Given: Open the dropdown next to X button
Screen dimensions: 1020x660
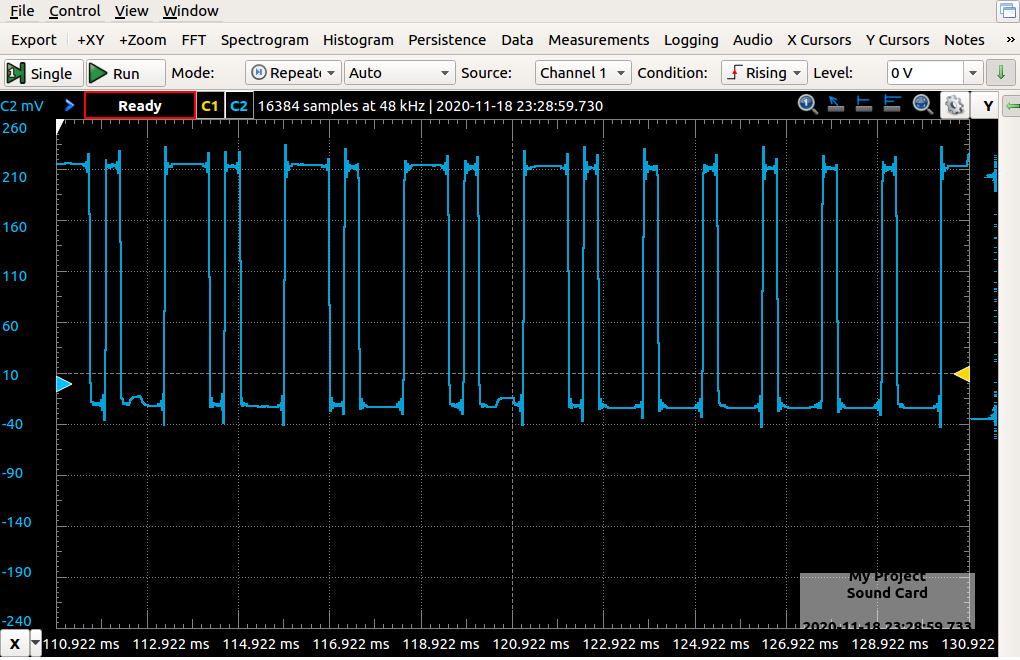Looking at the screenshot, I should click(x=36, y=643).
